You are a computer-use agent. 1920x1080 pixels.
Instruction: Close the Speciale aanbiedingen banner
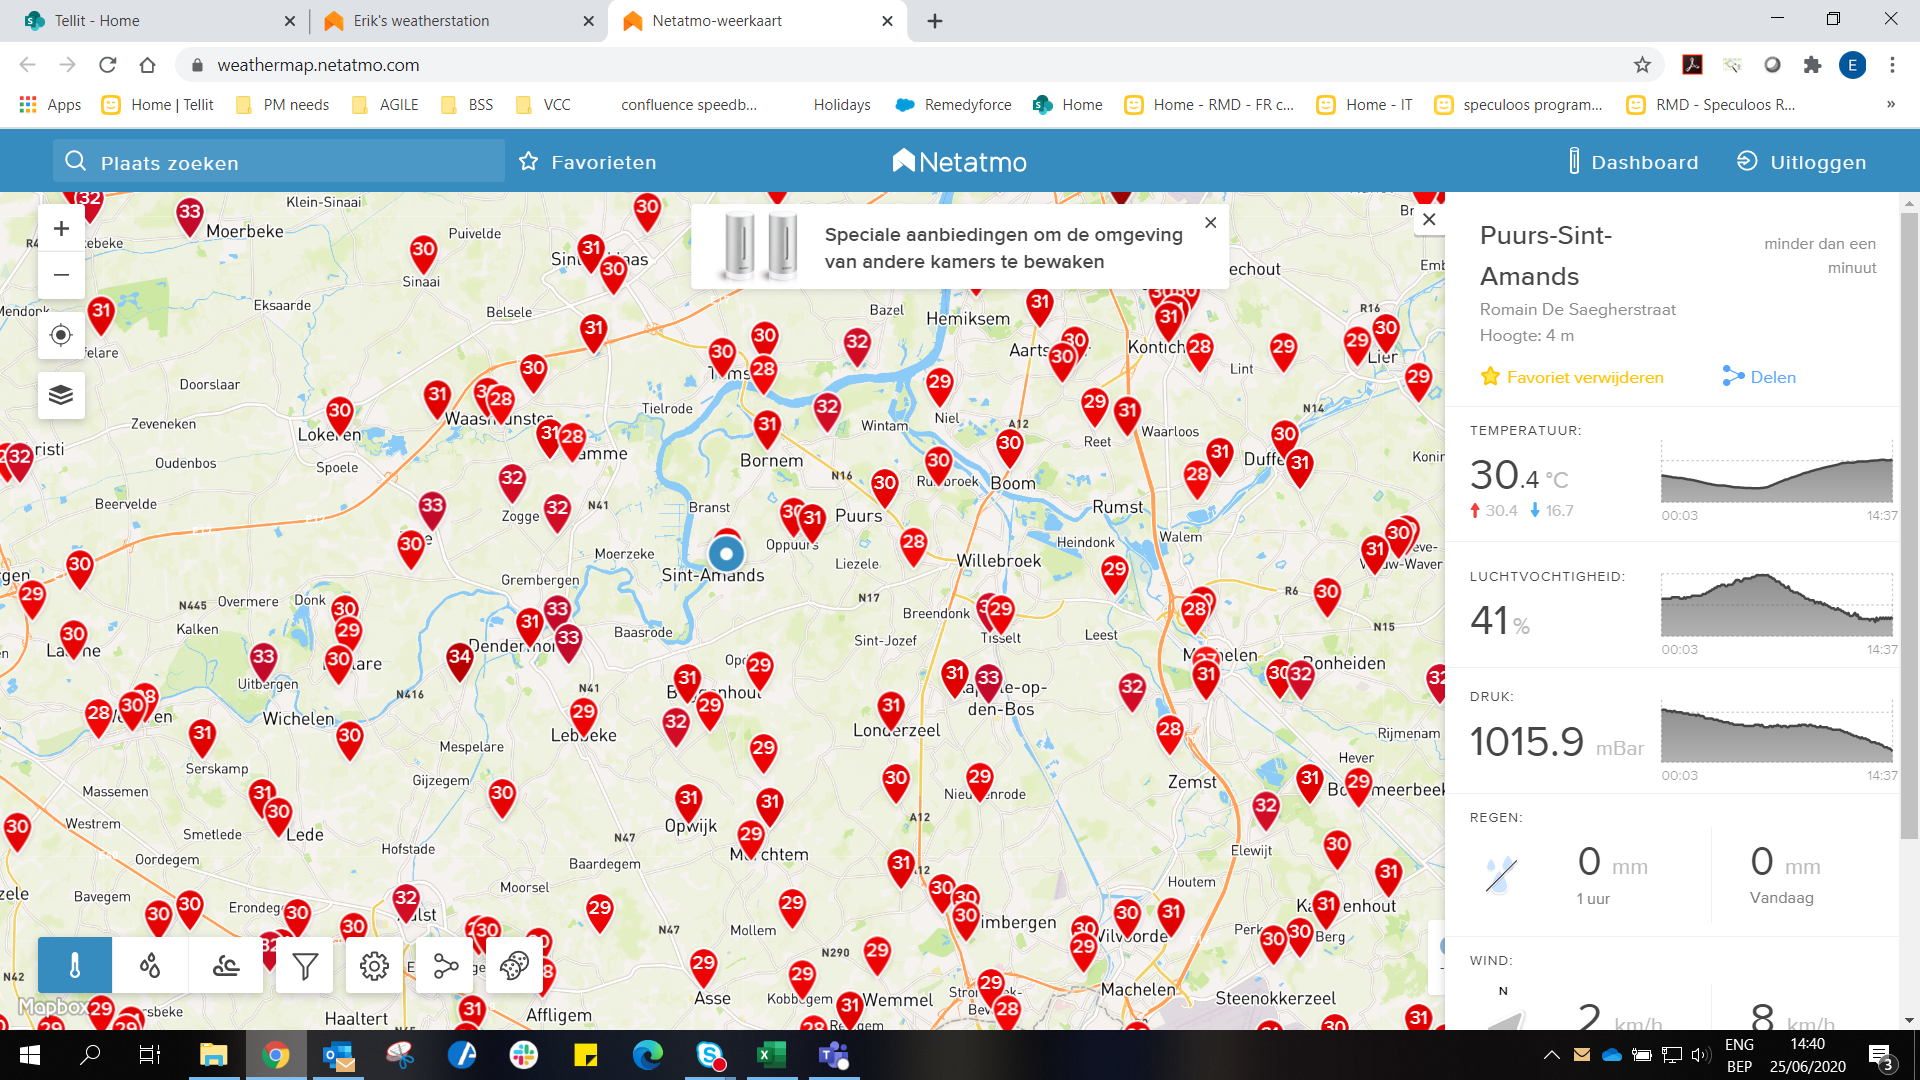point(1210,223)
